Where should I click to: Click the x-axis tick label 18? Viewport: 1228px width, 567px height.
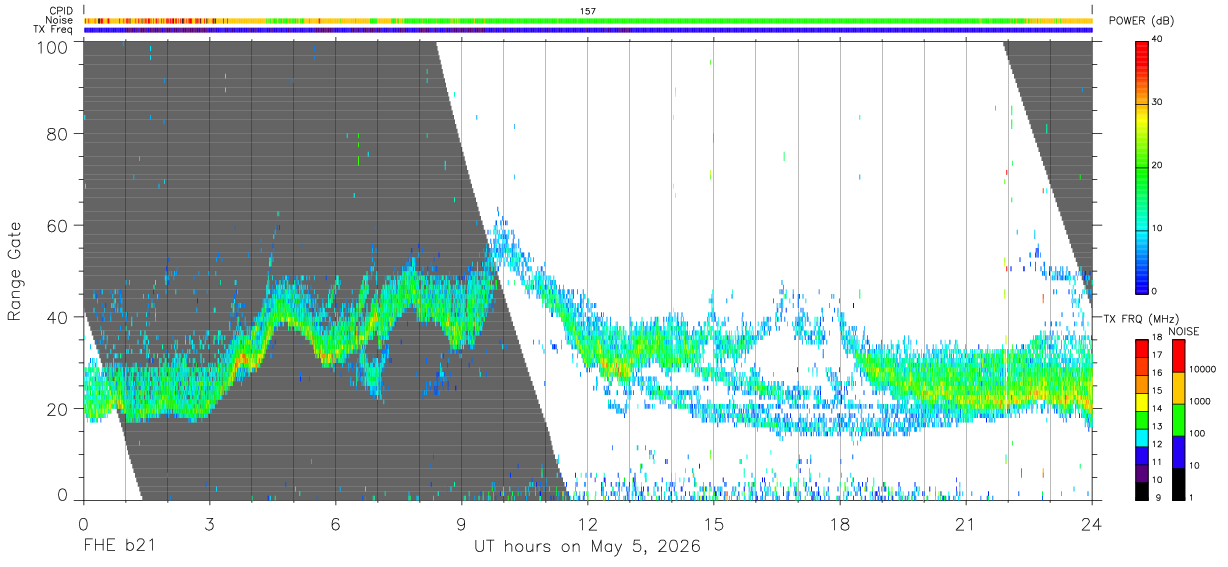click(x=840, y=525)
